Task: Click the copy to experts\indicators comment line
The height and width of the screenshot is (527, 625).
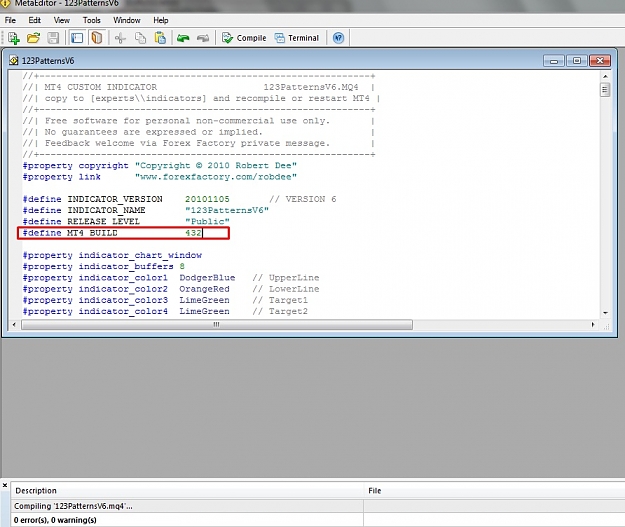Action: coord(201,98)
